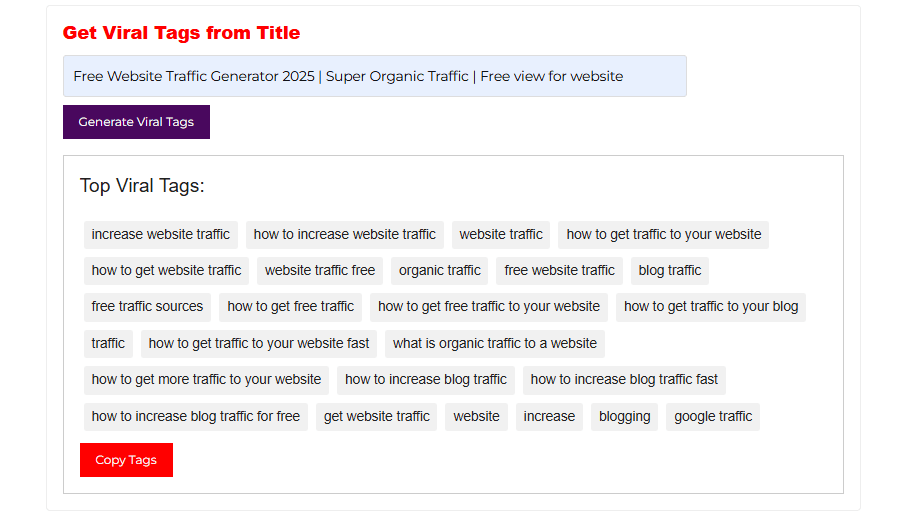Click the 'get website traffic' tag chip
The width and height of the screenshot is (900, 522).
[x=377, y=416]
